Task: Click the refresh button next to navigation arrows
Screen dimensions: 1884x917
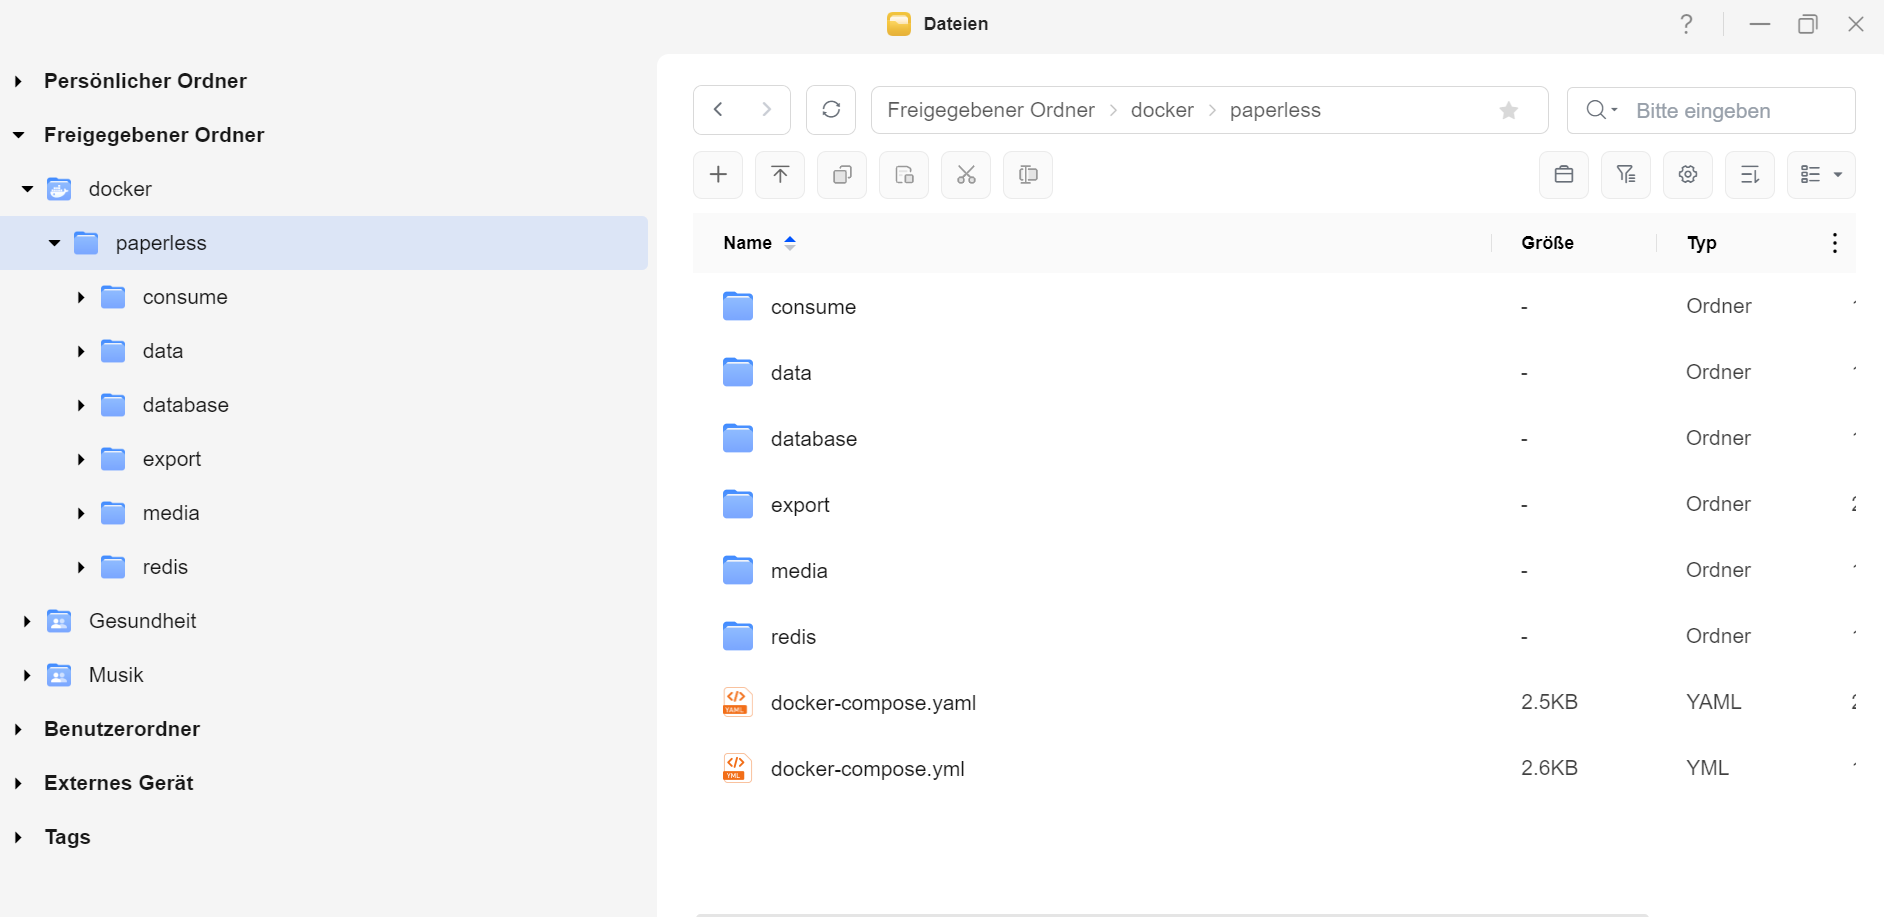Action: coord(831,110)
